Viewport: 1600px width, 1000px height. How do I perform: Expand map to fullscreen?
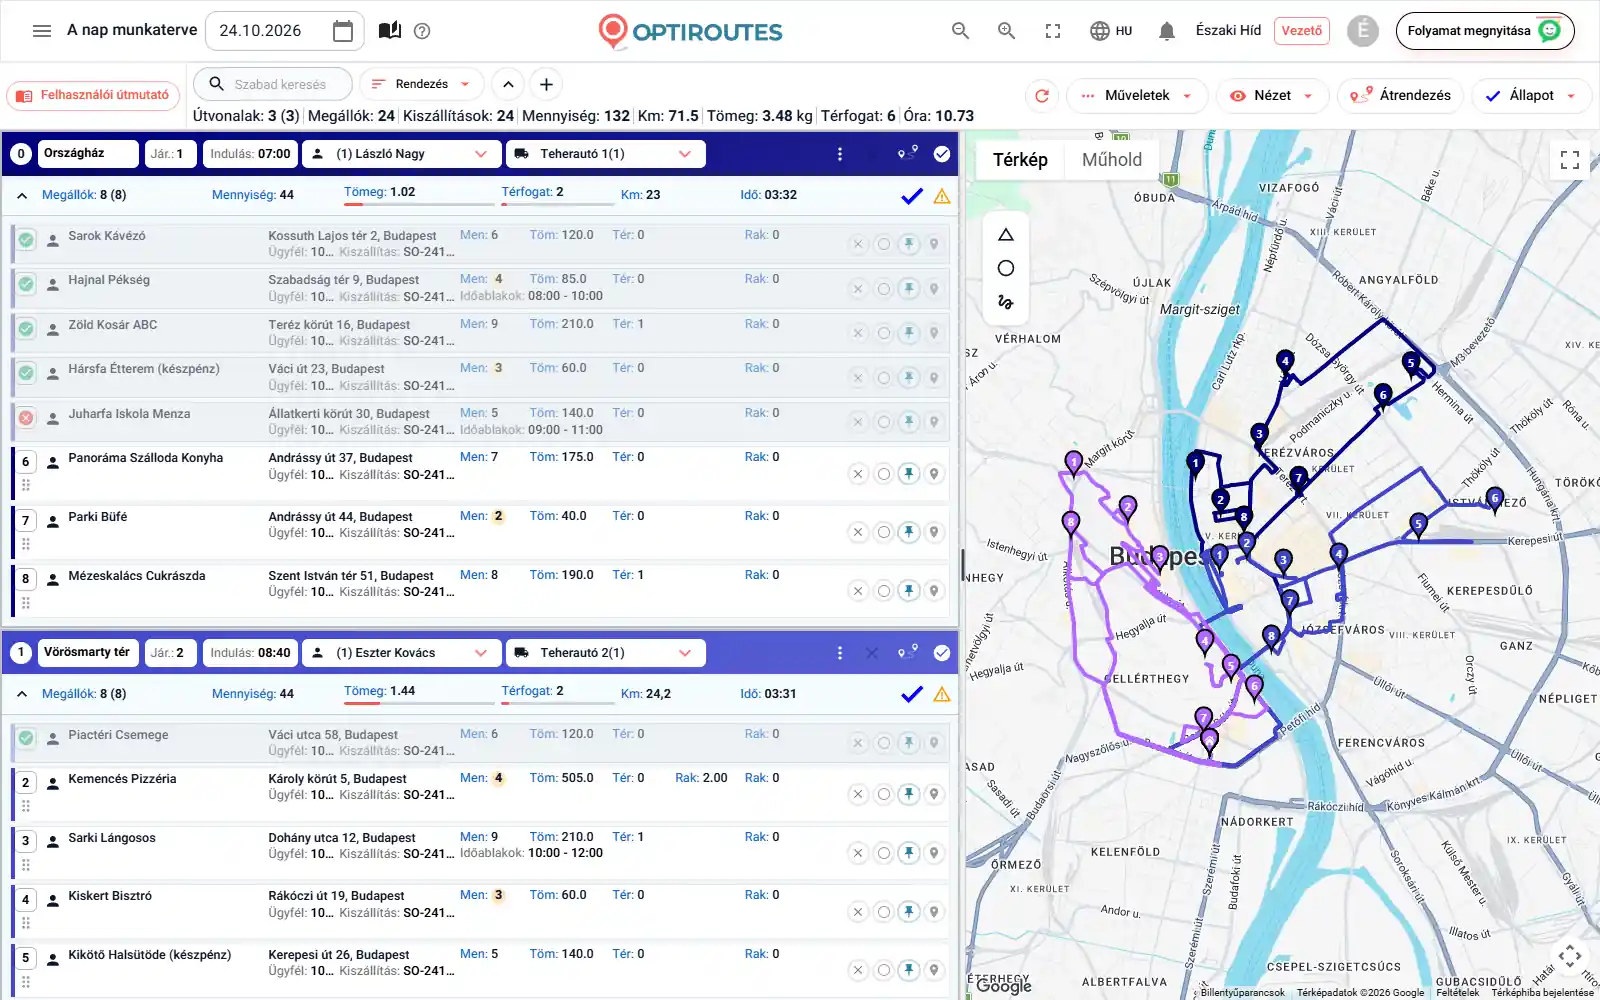pyautogui.click(x=1570, y=160)
